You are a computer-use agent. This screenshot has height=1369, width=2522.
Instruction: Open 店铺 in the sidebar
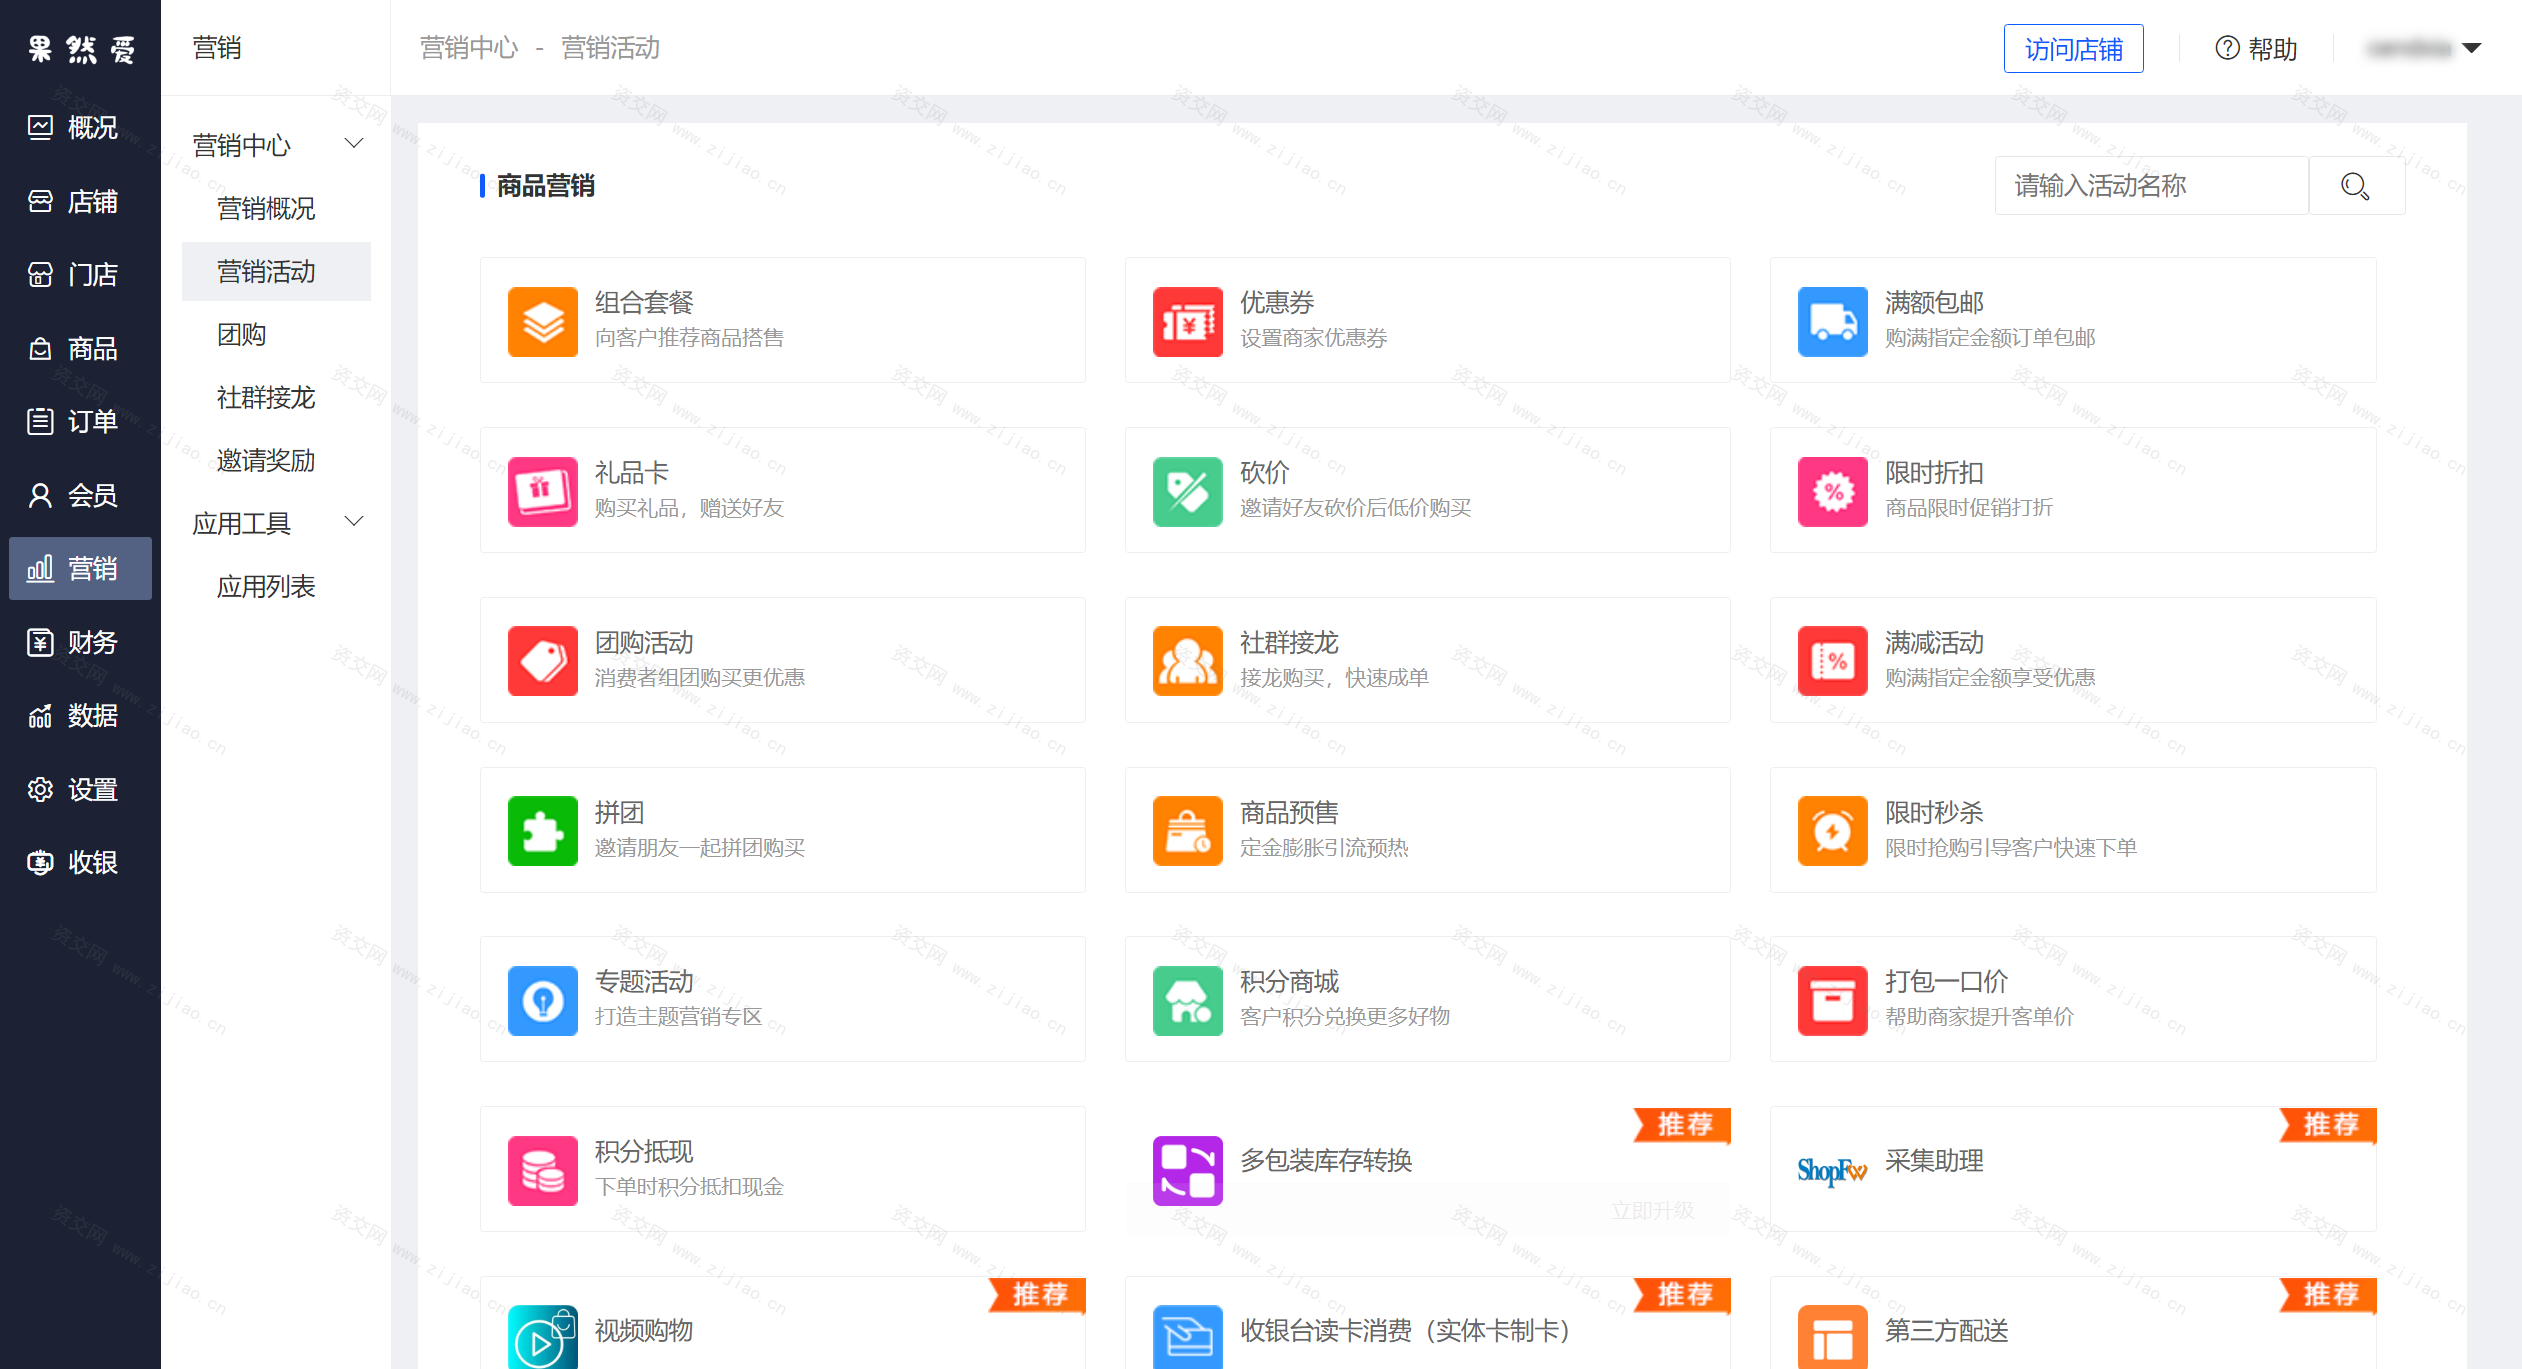point(80,201)
